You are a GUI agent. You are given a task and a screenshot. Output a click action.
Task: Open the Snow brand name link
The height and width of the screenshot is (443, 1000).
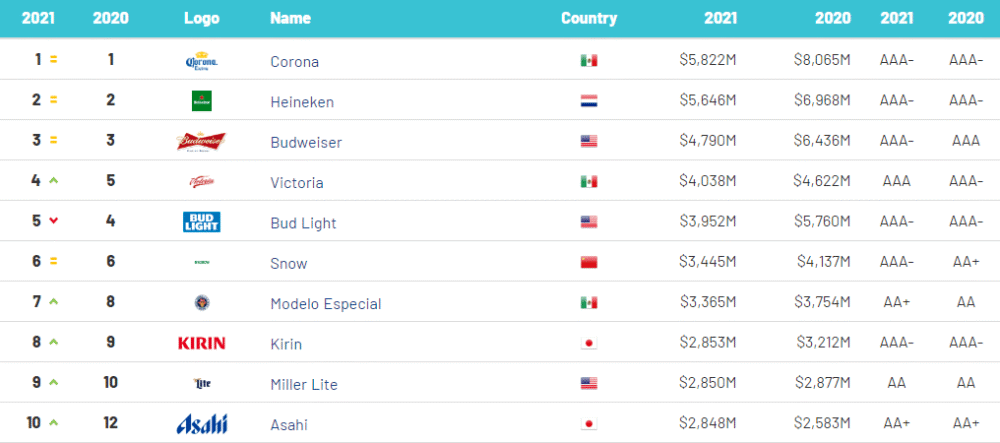pyautogui.click(x=288, y=263)
